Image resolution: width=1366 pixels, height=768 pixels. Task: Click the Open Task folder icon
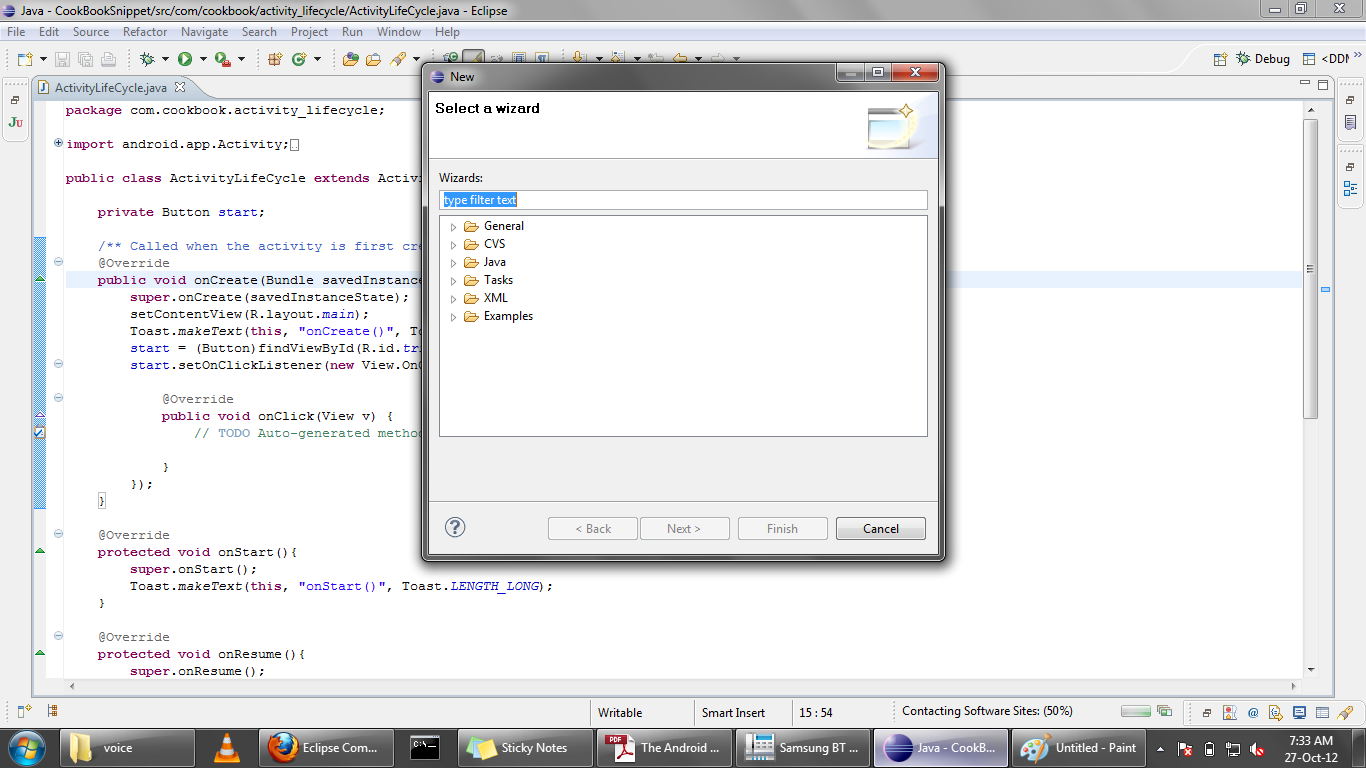point(373,59)
